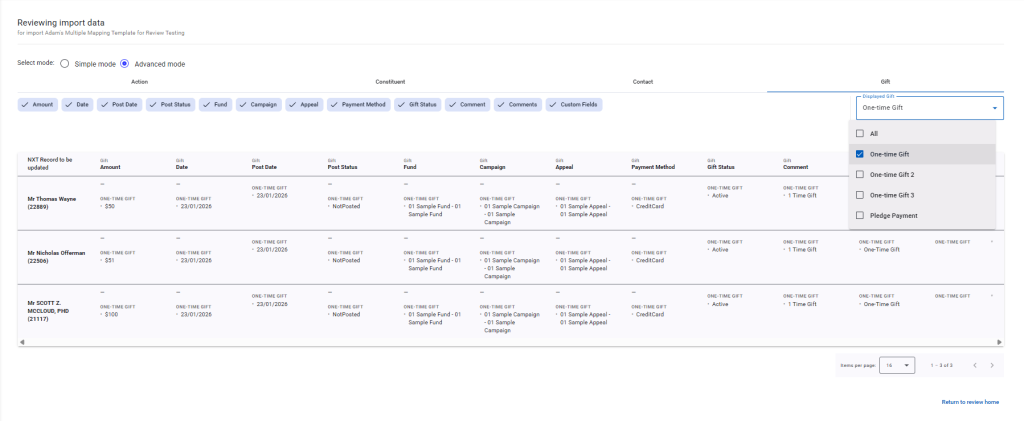The width and height of the screenshot is (1024, 421).
Task: Toggle the Payment Method column chip
Action: [x=357, y=104]
